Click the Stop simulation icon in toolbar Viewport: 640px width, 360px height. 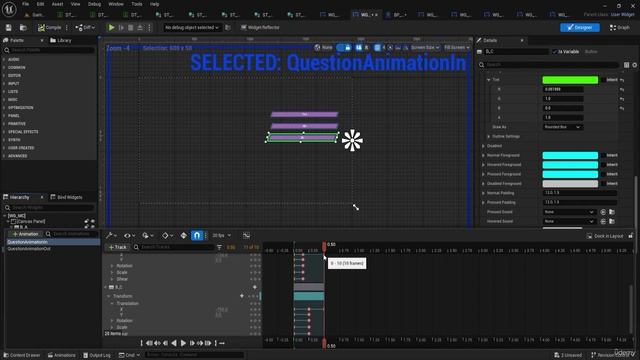tap(131, 27)
